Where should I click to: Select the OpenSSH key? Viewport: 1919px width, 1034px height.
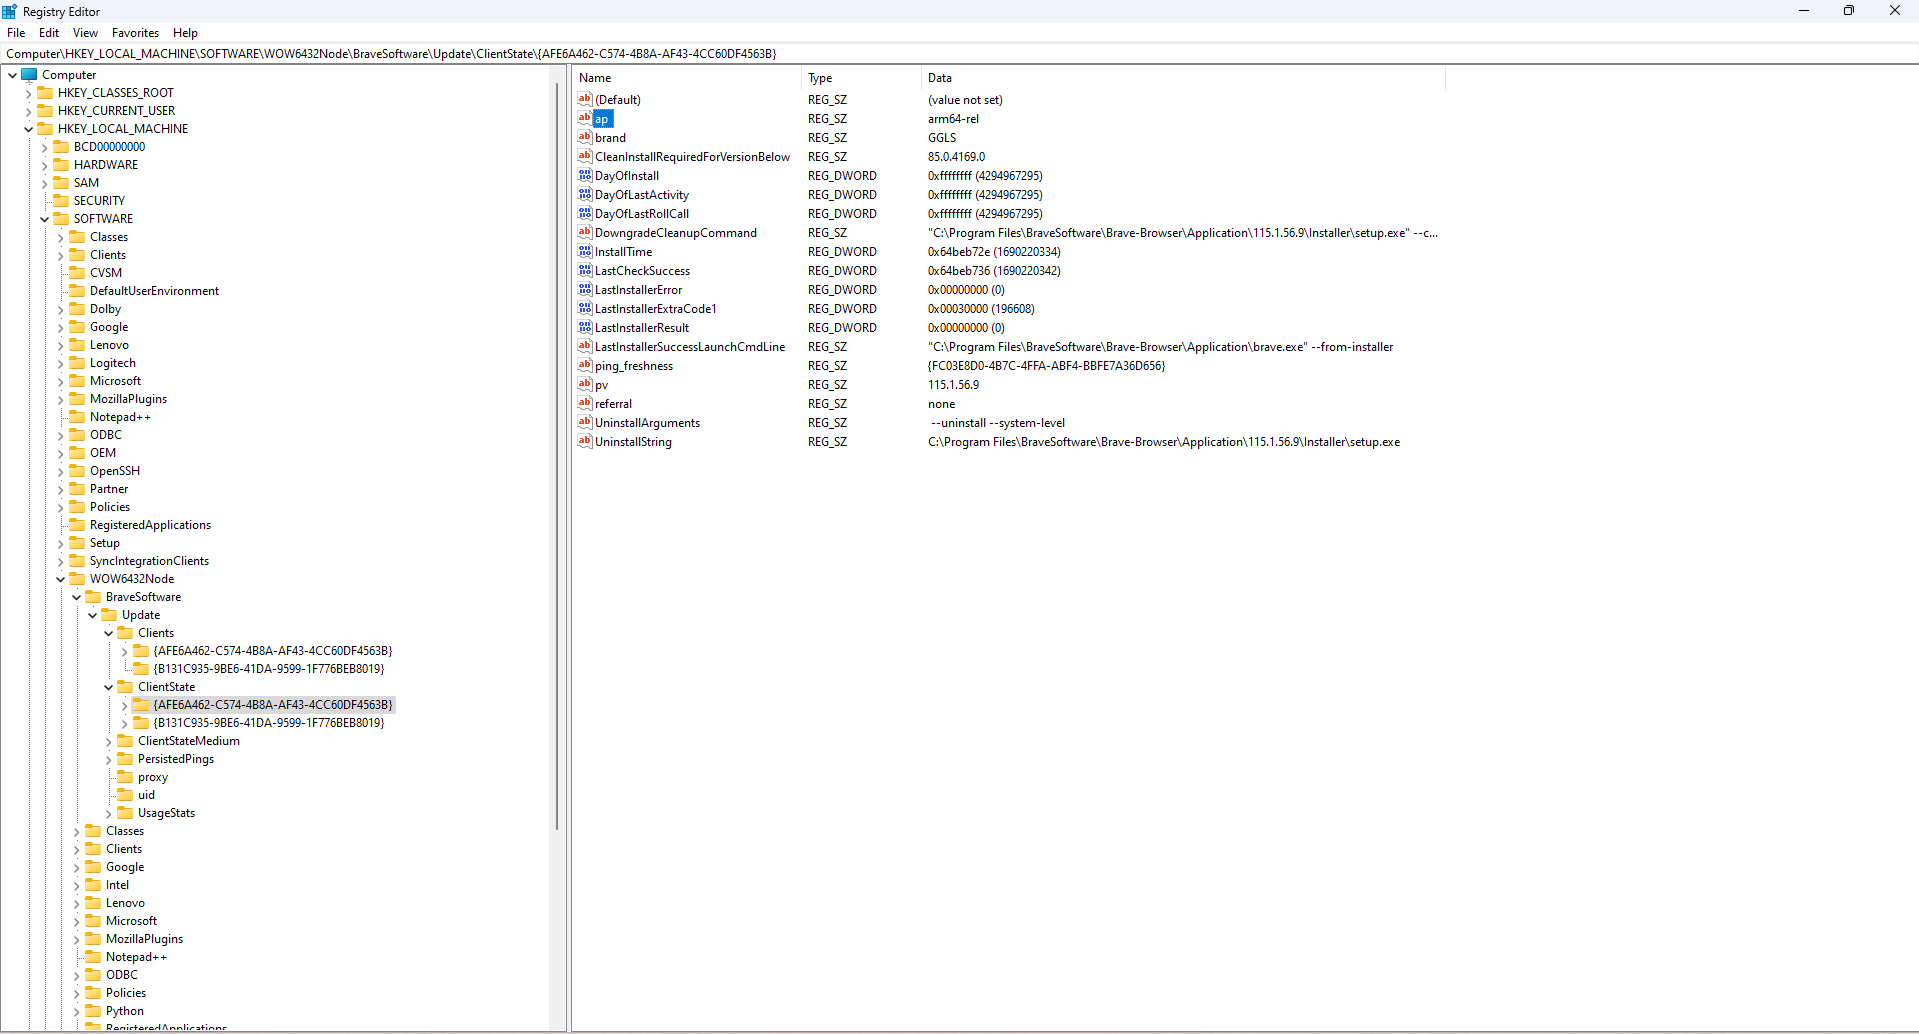click(115, 471)
